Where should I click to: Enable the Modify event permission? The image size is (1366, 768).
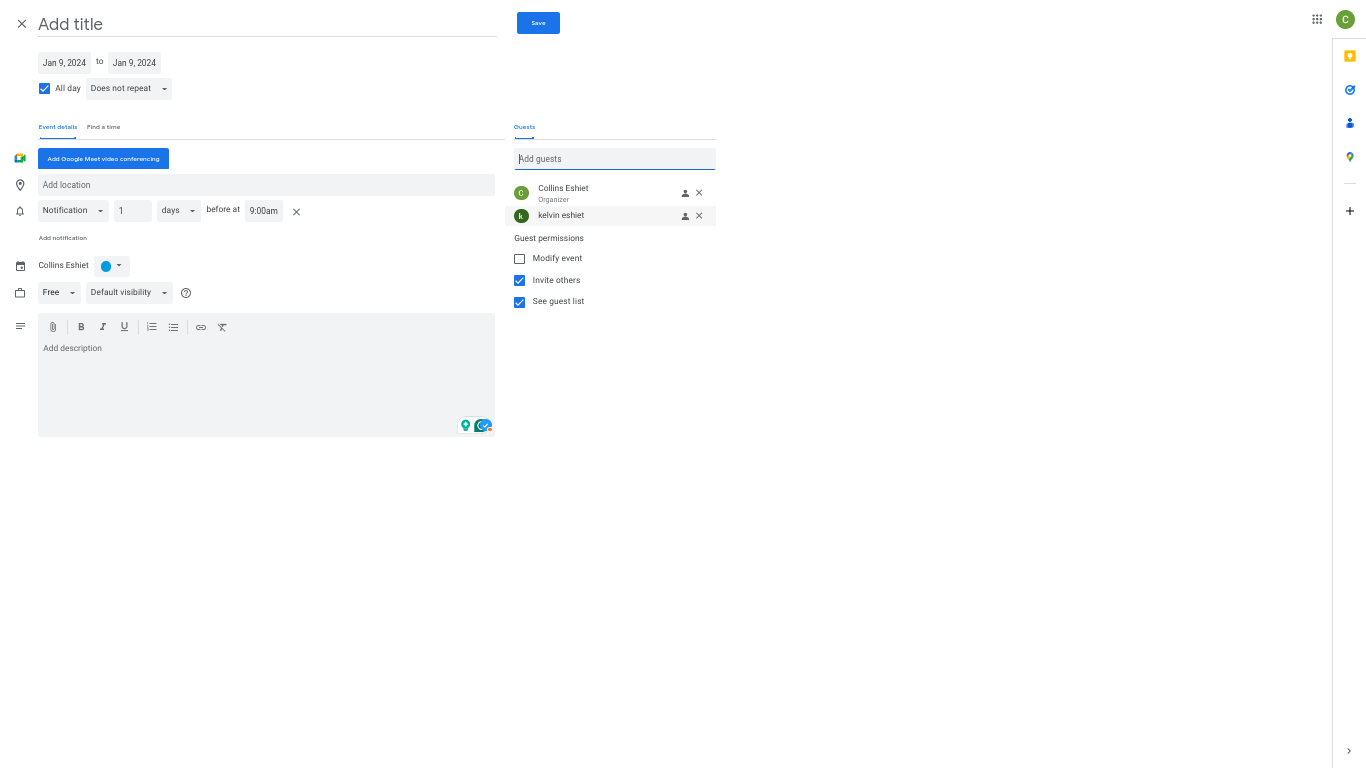pyautogui.click(x=519, y=259)
